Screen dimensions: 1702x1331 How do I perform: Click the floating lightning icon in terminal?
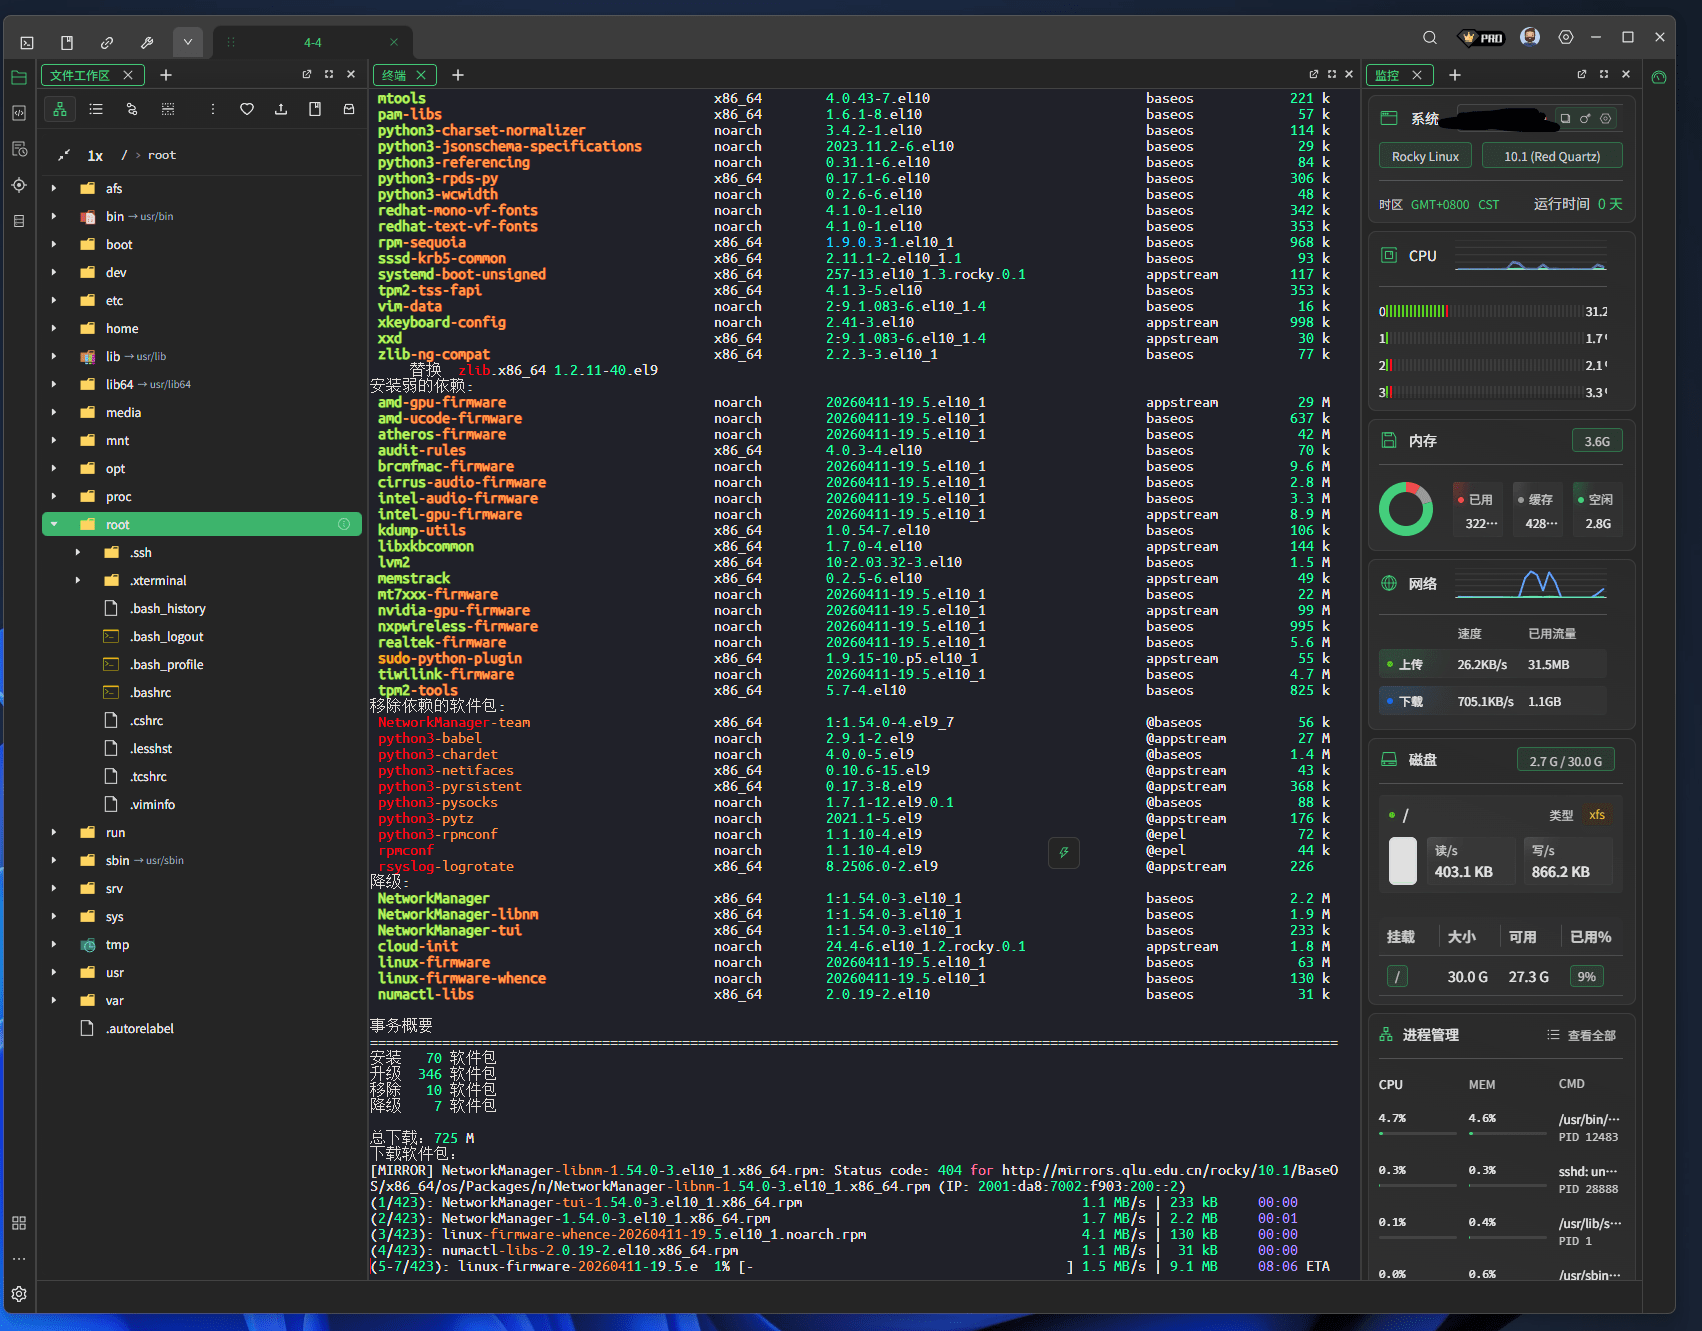[x=1063, y=853]
